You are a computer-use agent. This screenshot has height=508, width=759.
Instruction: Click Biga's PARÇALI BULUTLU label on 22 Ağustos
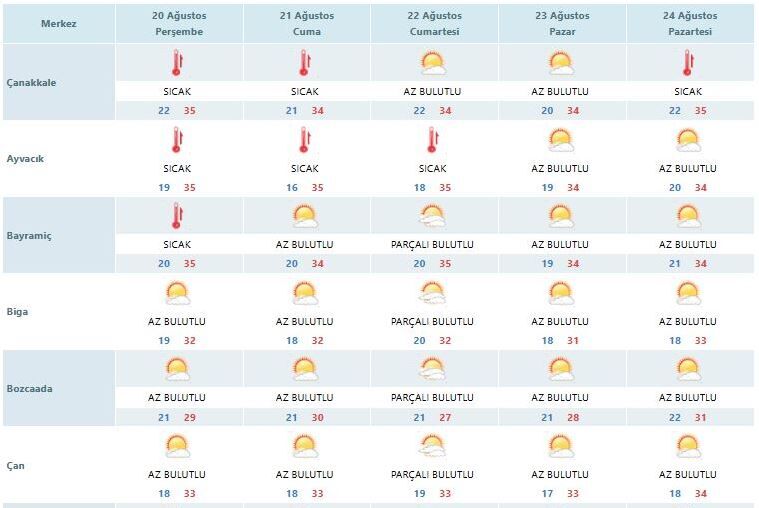(432, 322)
